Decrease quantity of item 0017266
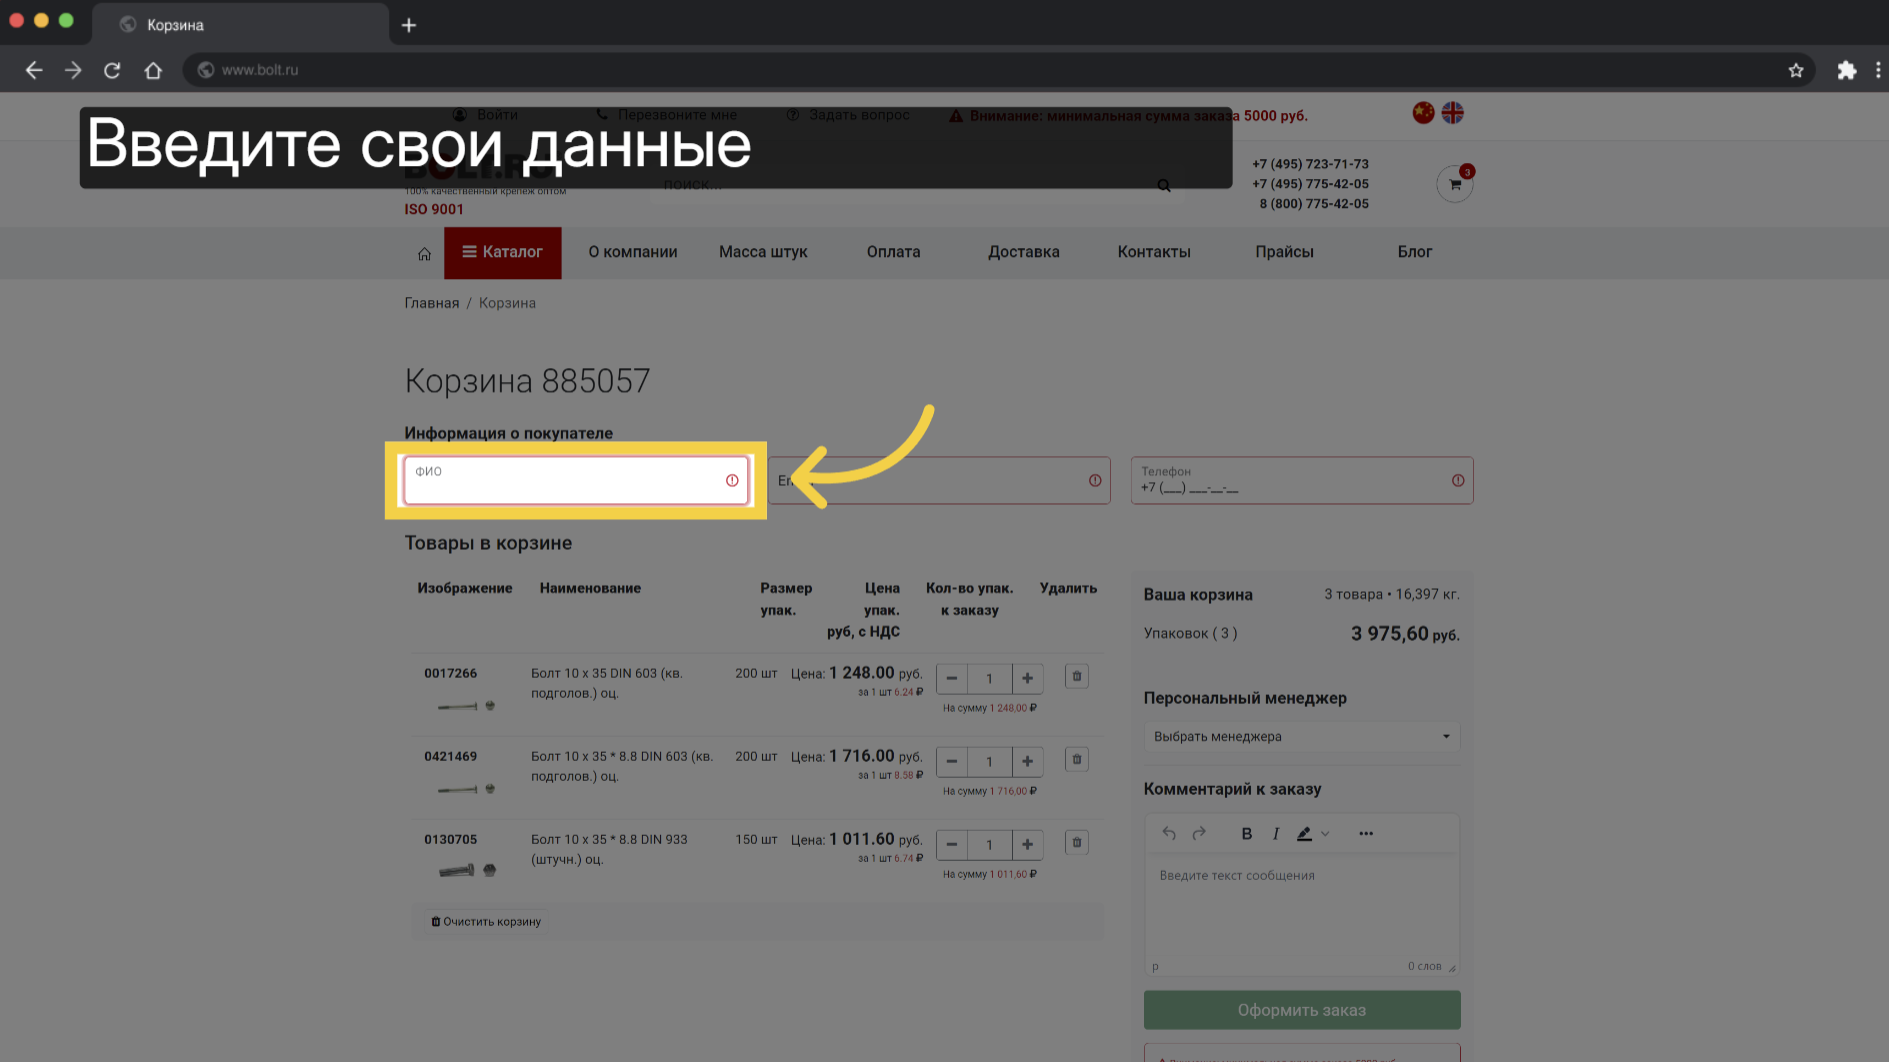 click(x=952, y=678)
